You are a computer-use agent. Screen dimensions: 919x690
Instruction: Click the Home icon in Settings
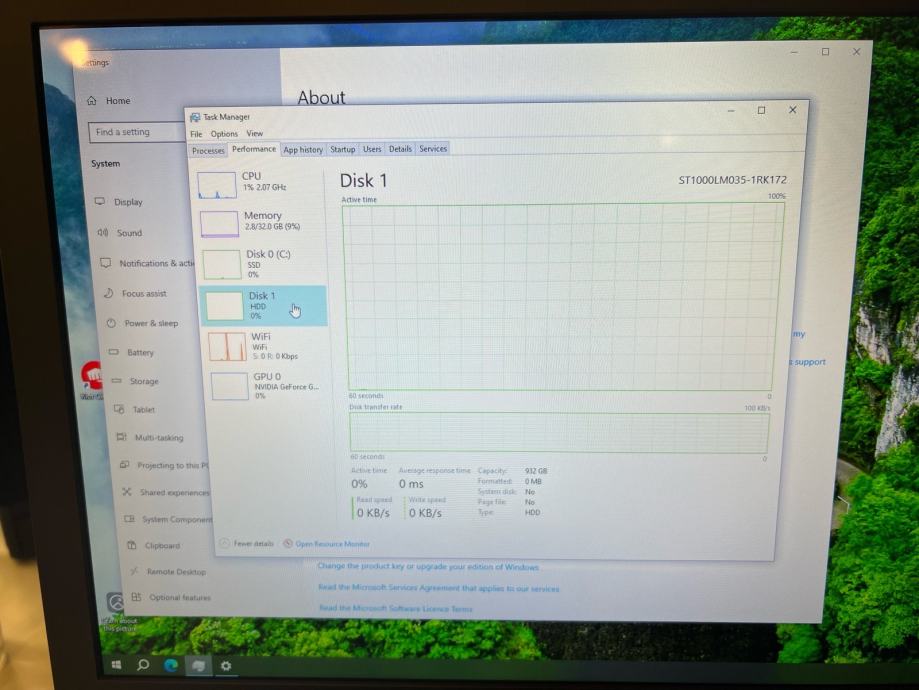91,101
